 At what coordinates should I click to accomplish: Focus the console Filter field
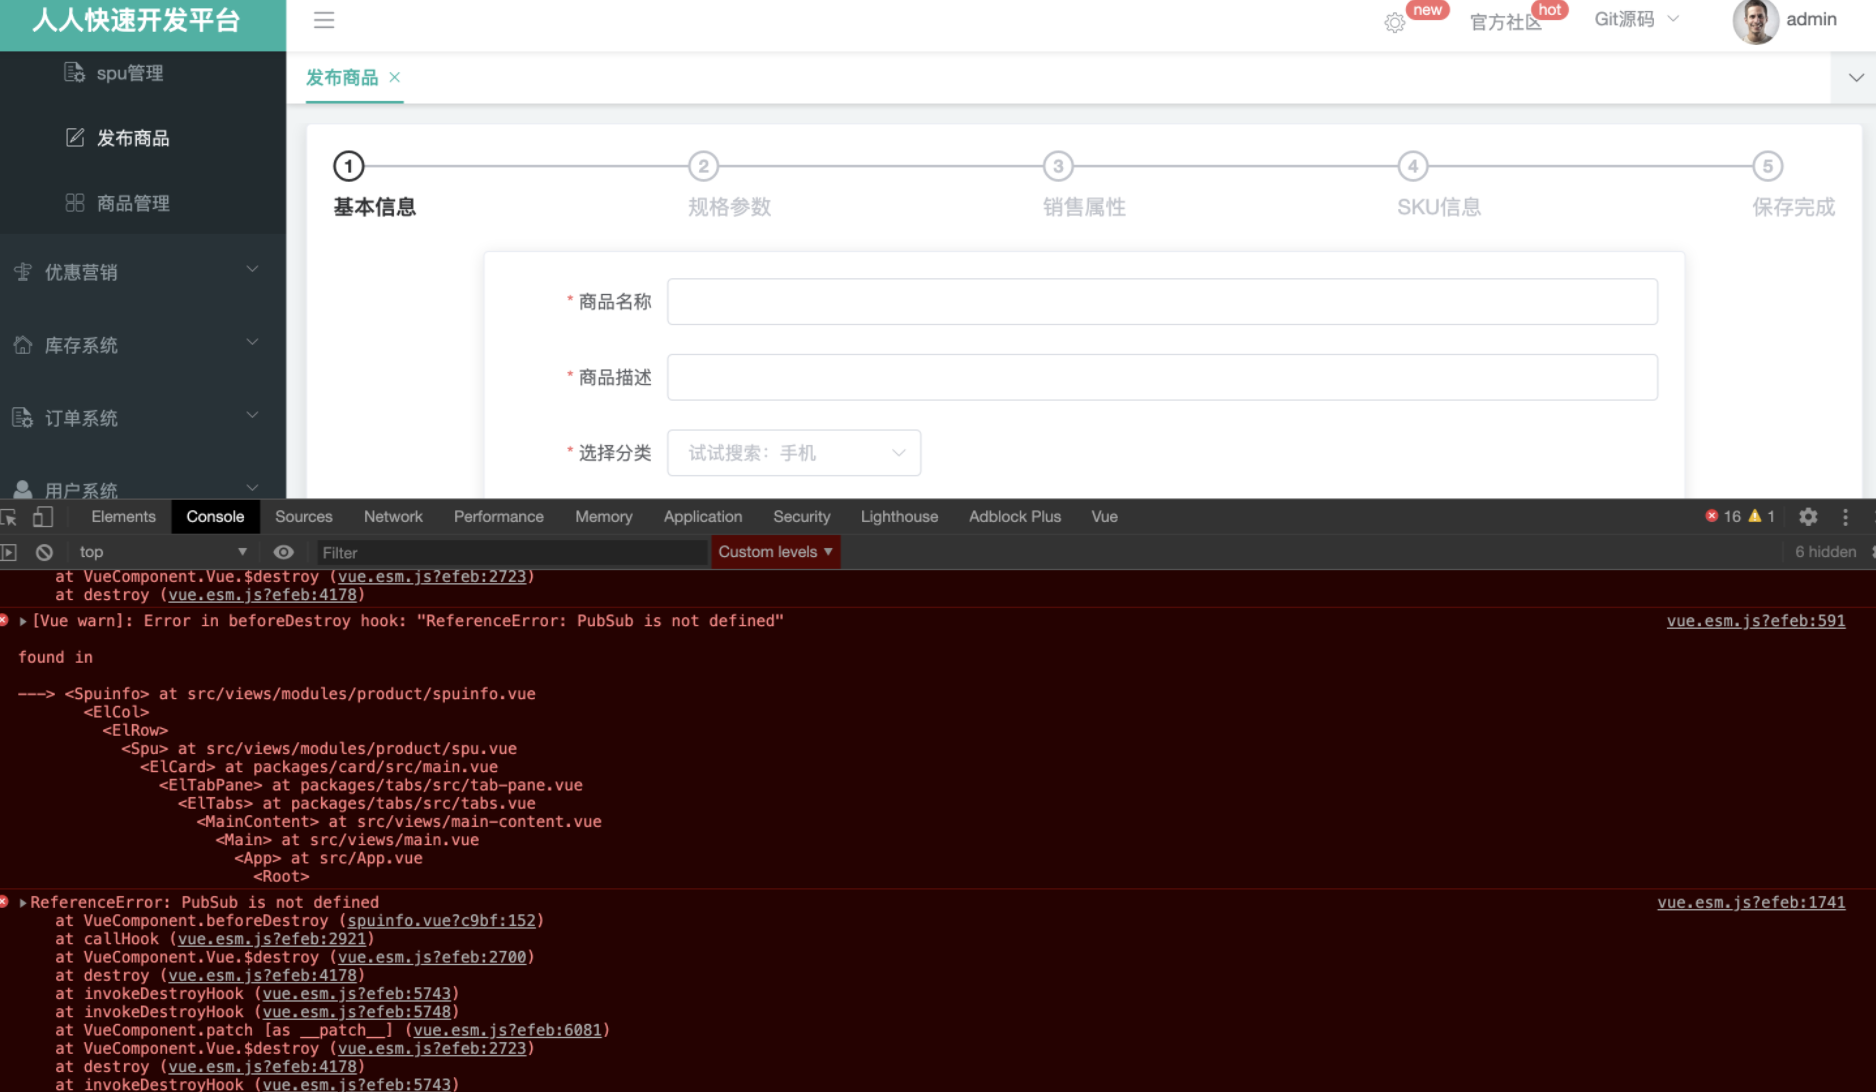point(511,552)
